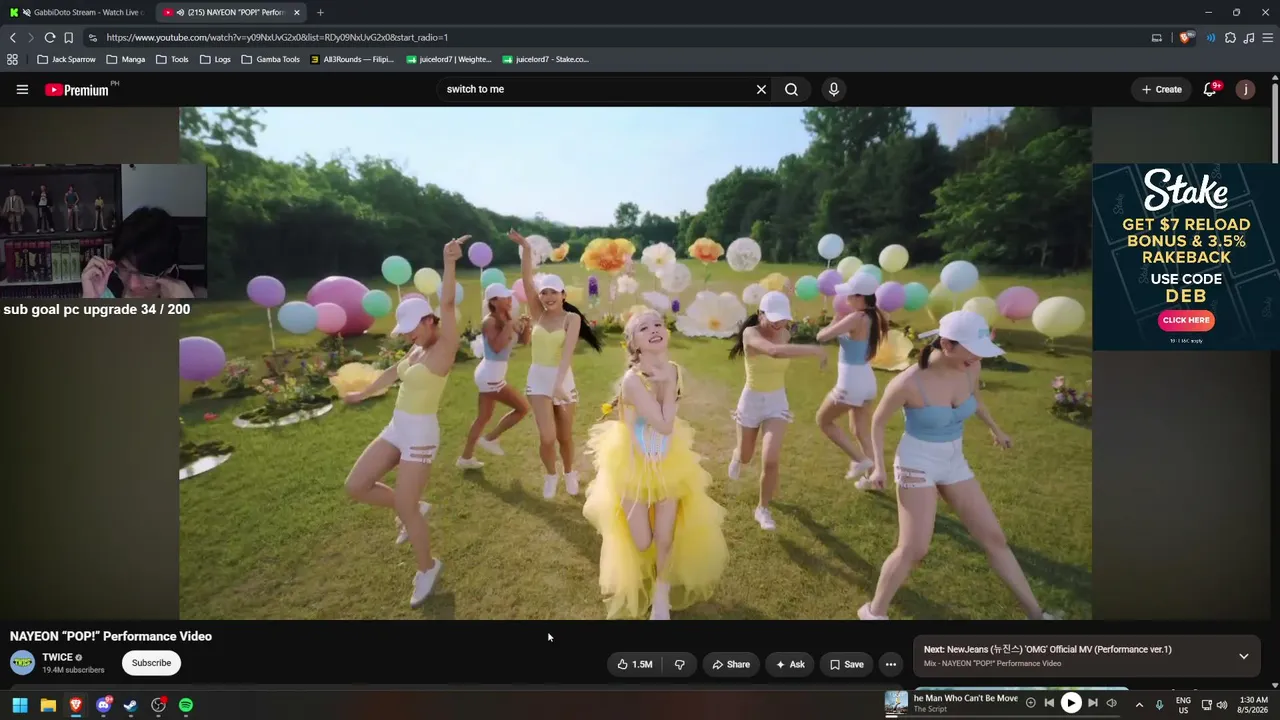Open Discord from the taskbar
This screenshot has height=720, width=1280.
pos(103,705)
